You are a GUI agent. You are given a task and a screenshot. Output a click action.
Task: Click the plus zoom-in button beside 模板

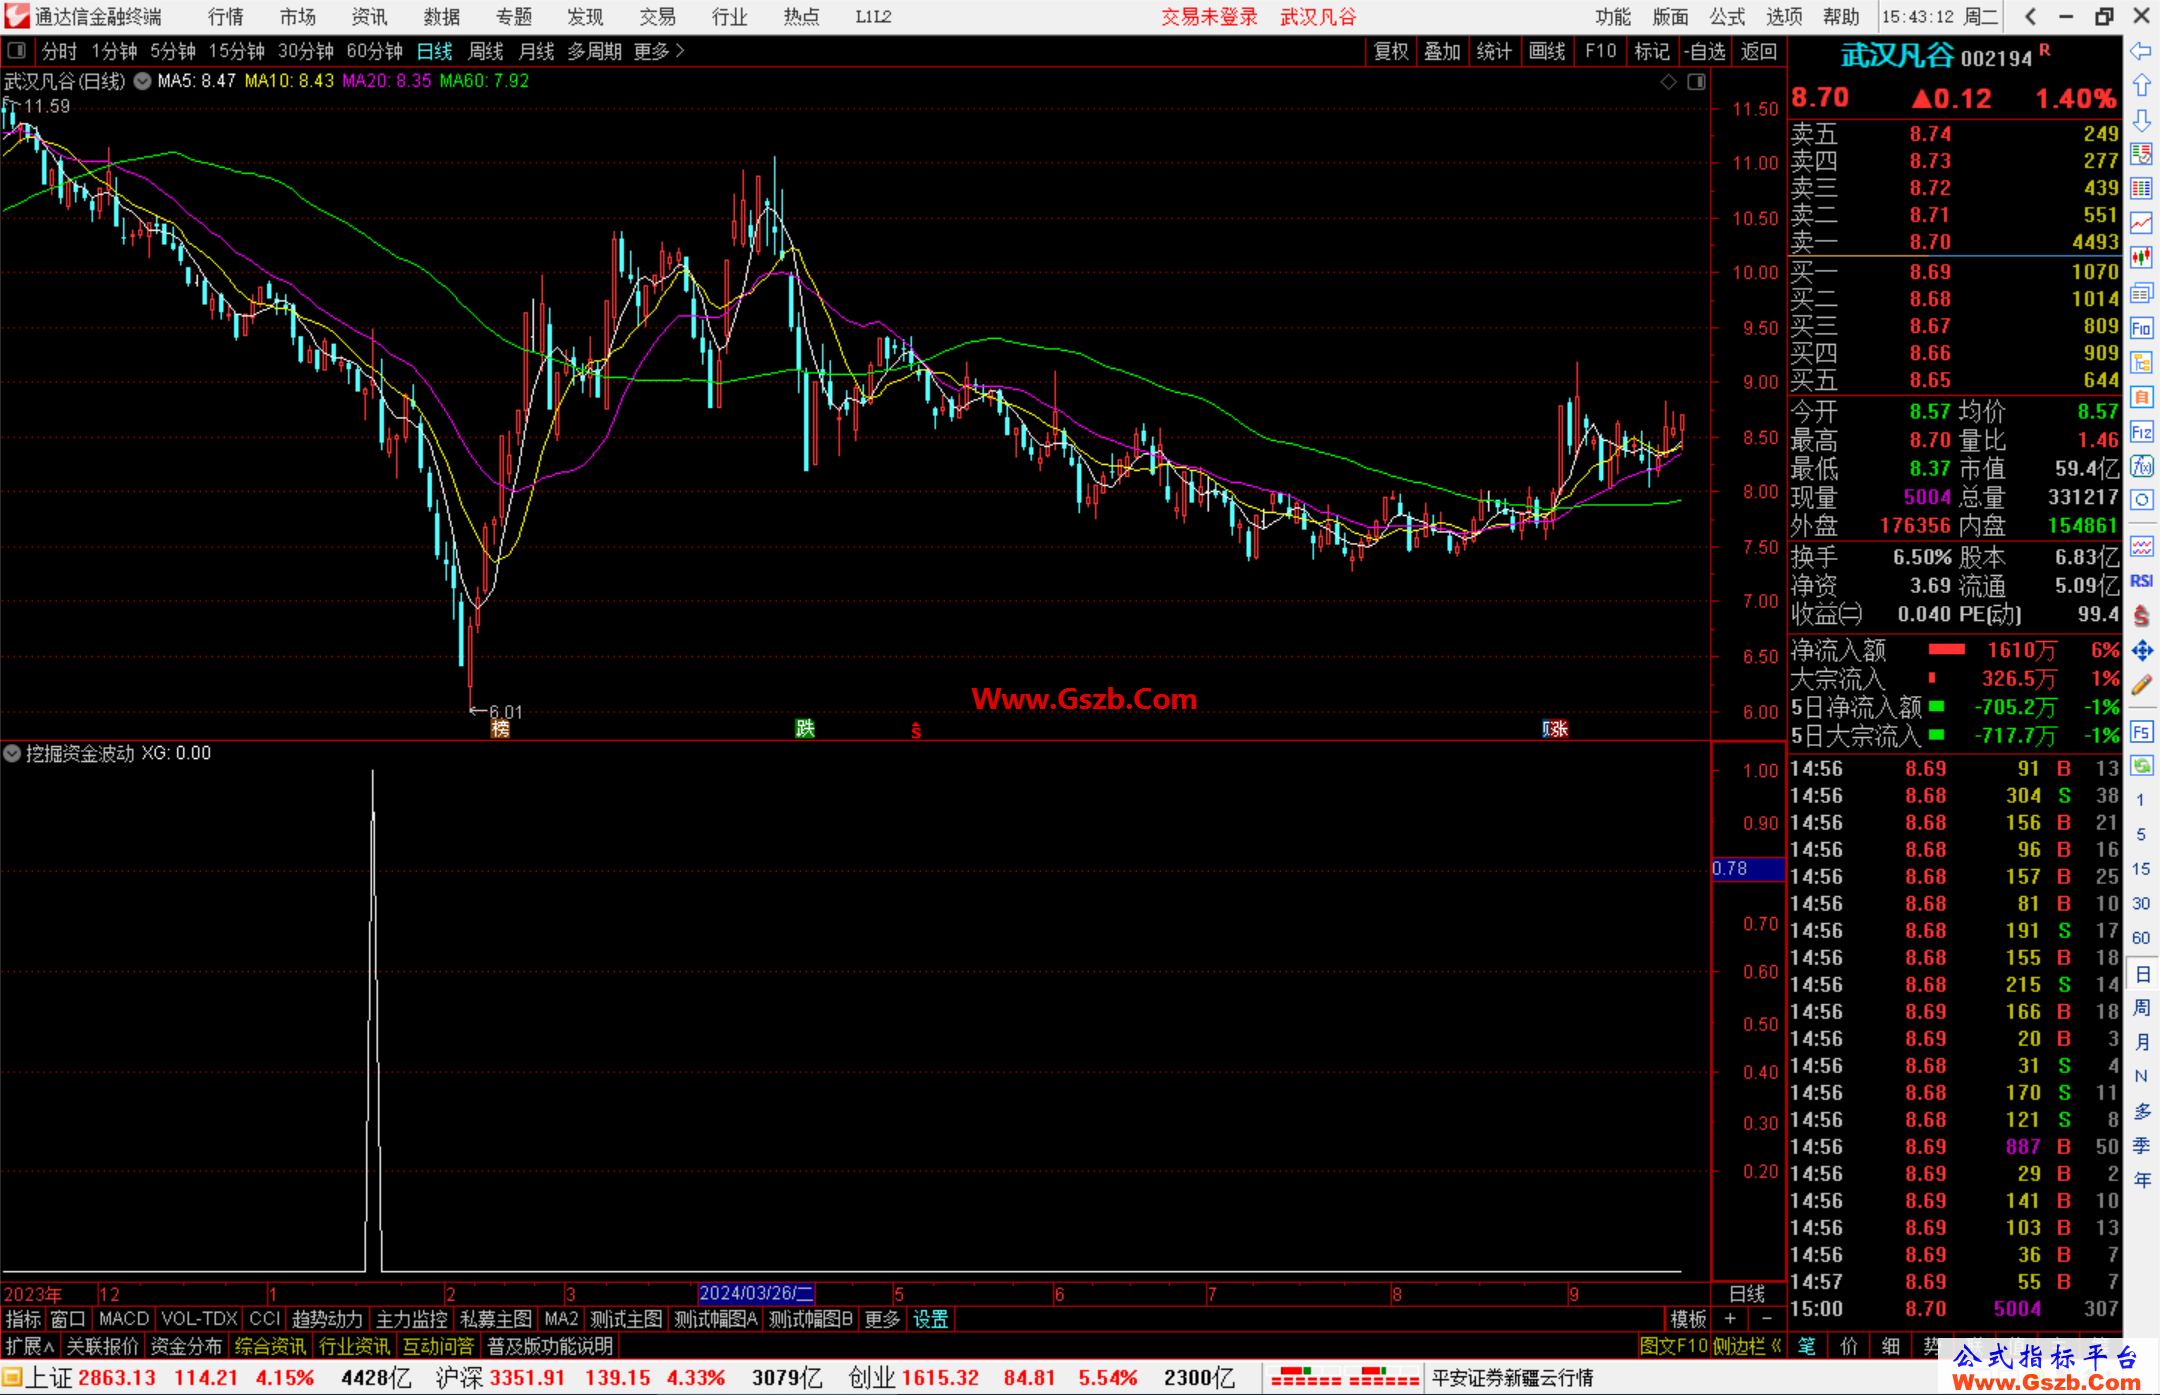point(1730,1319)
